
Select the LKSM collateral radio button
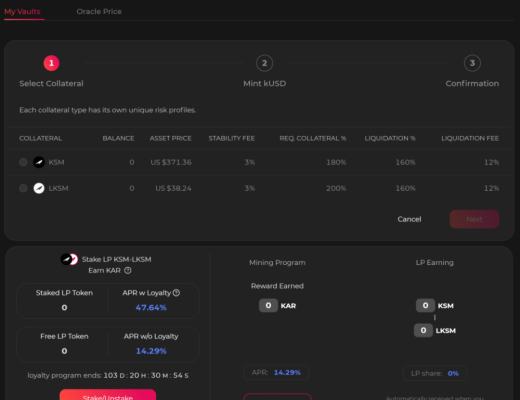coord(23,188)
